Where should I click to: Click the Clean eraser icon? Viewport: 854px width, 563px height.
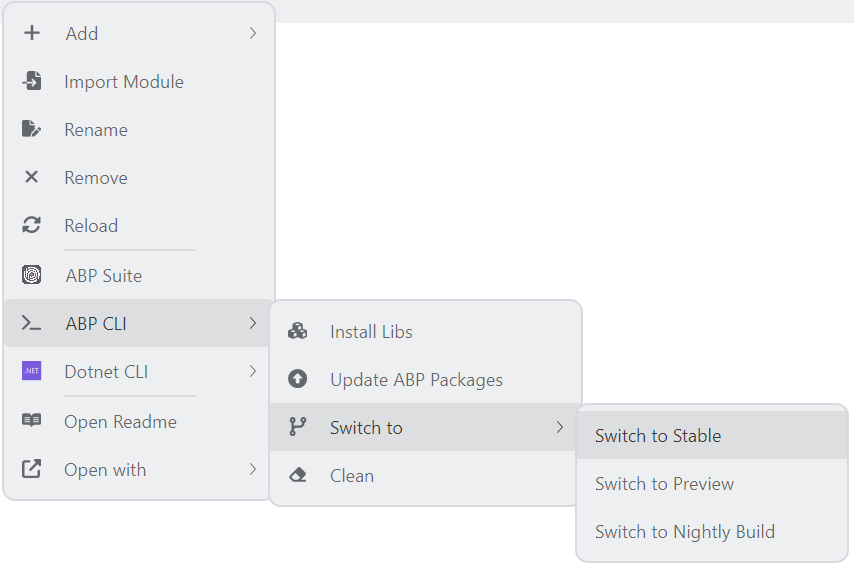click(x=297, y=475)
